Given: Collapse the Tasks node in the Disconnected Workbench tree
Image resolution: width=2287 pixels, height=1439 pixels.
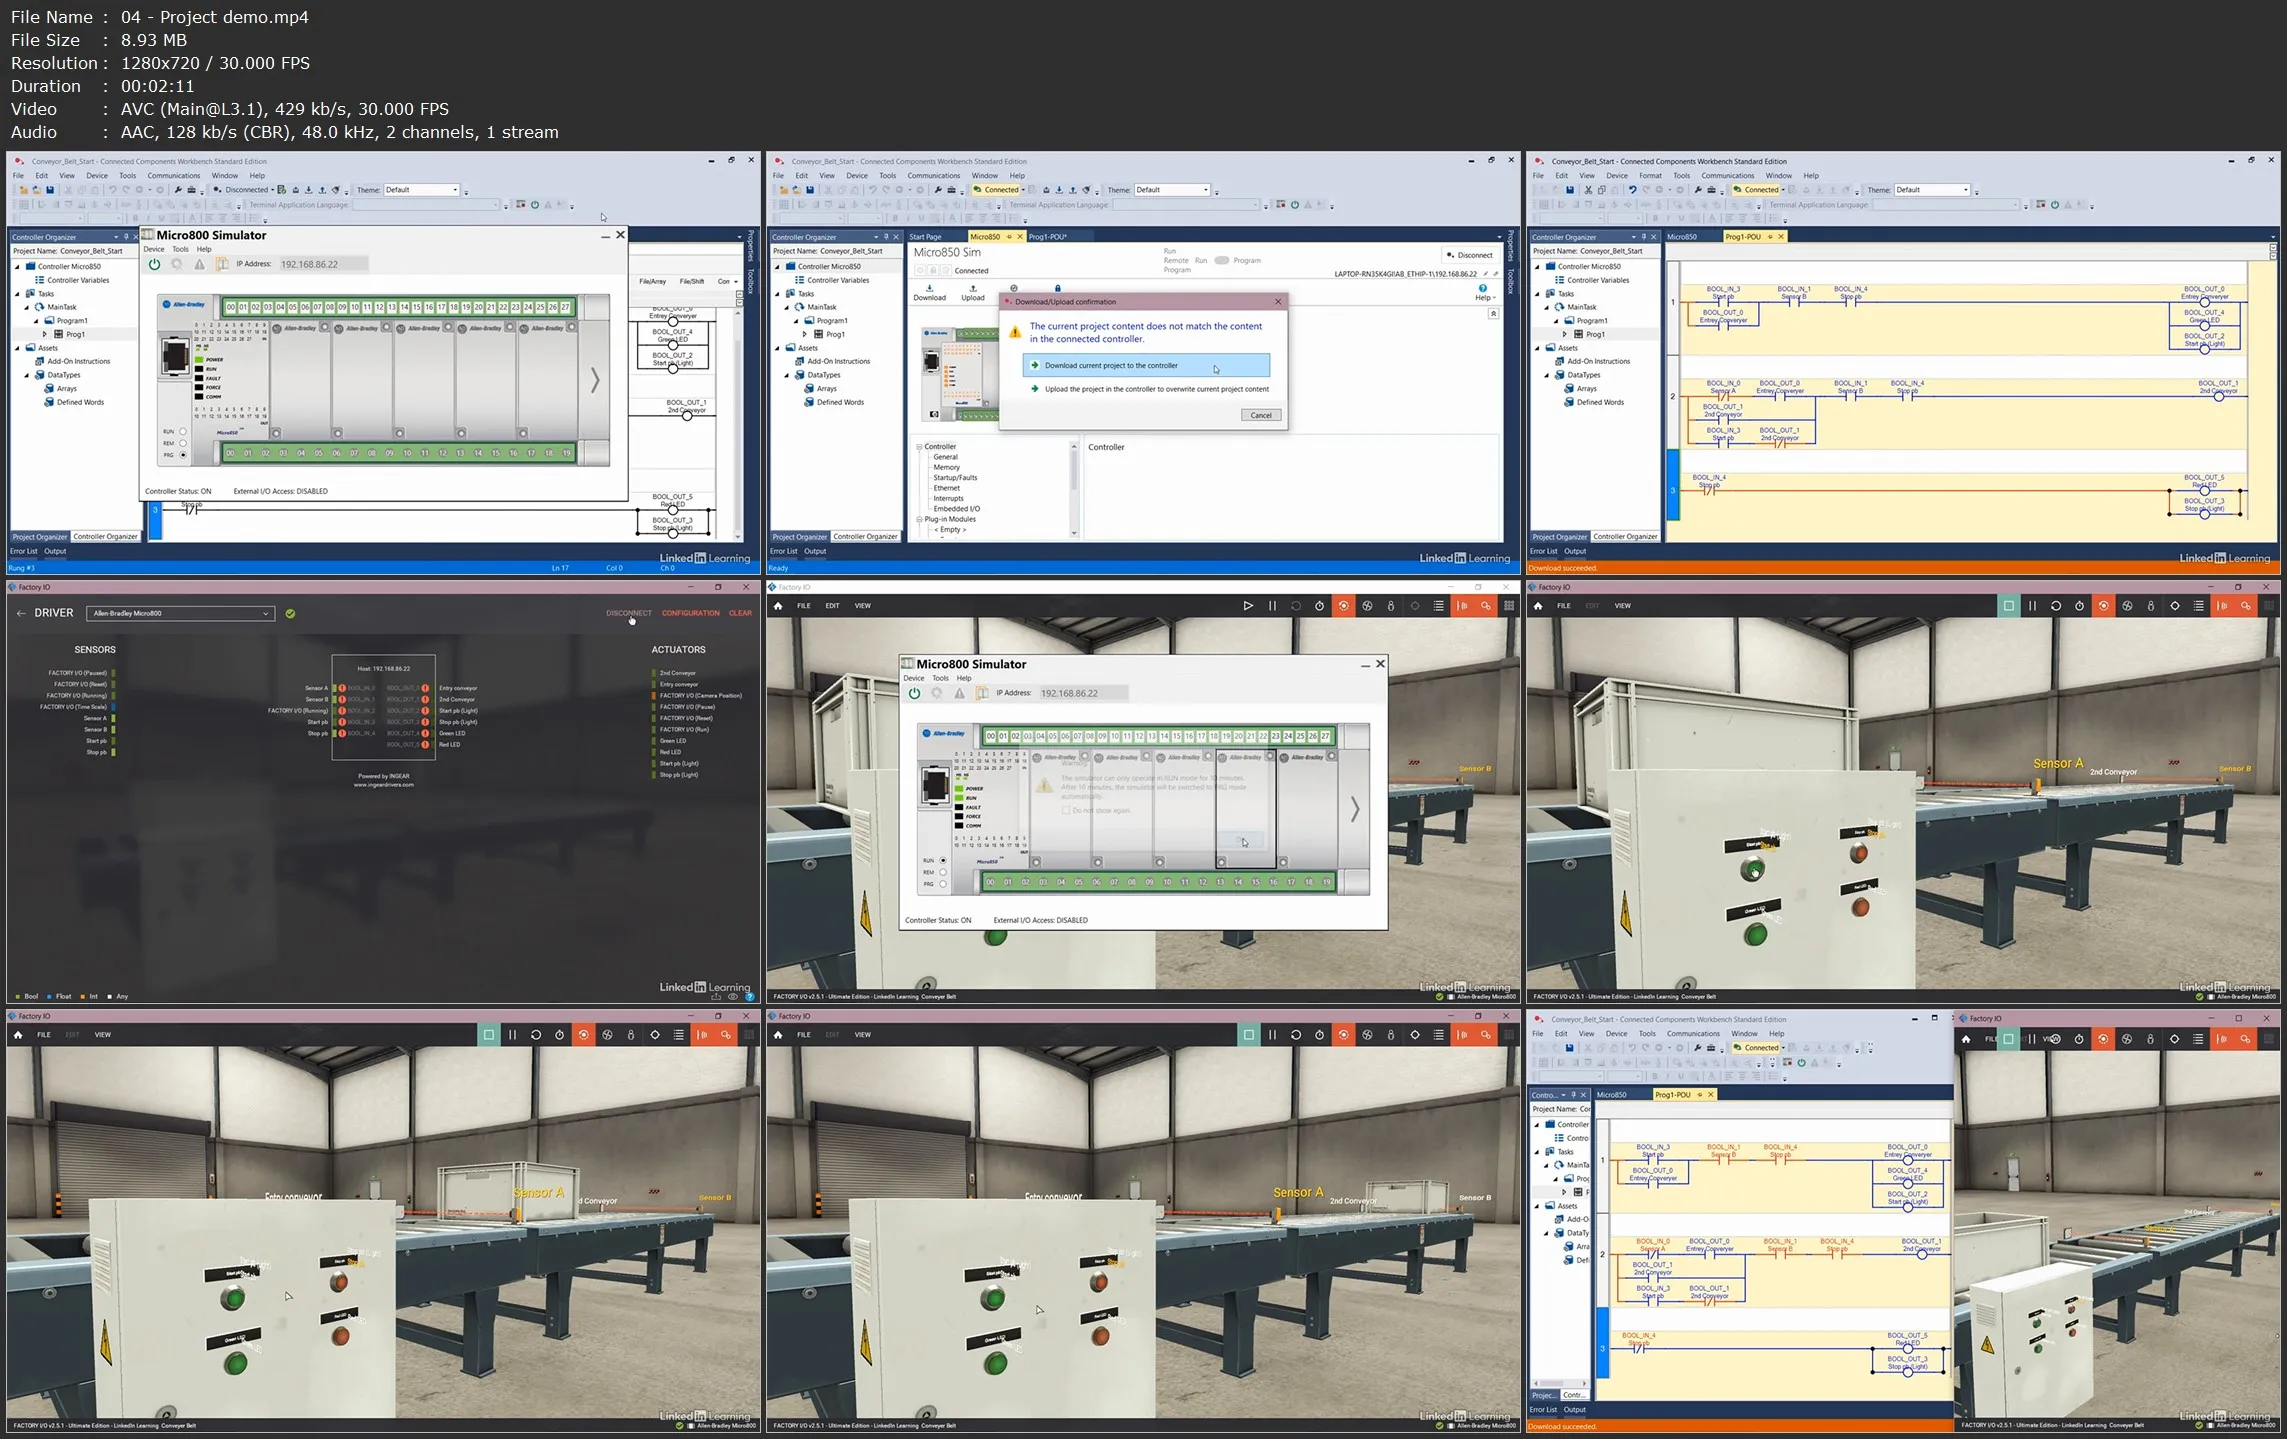Looking at the screenshot, I should click(17, 294).
